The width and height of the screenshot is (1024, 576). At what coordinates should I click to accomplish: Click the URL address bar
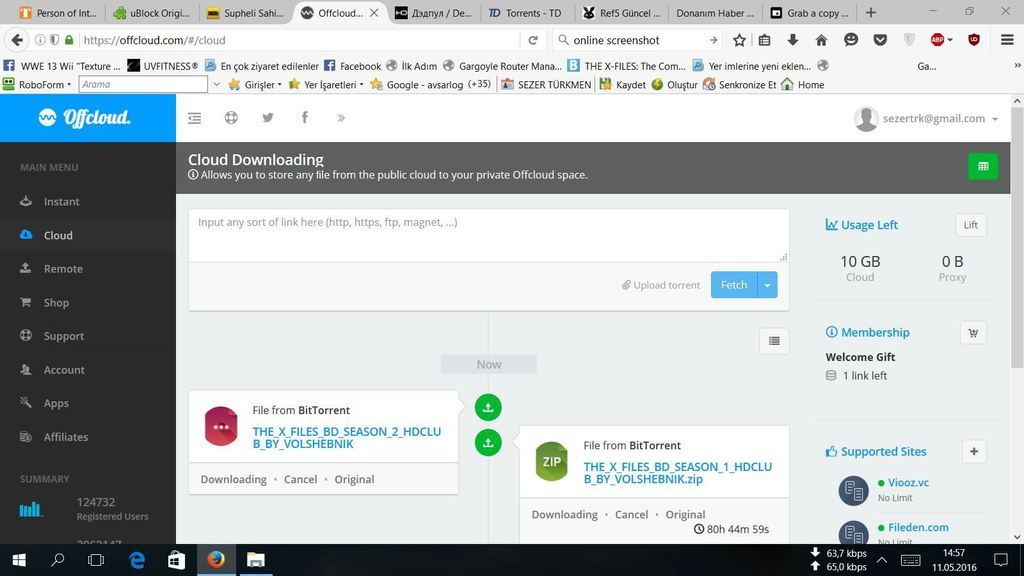[x=300, y=40]
